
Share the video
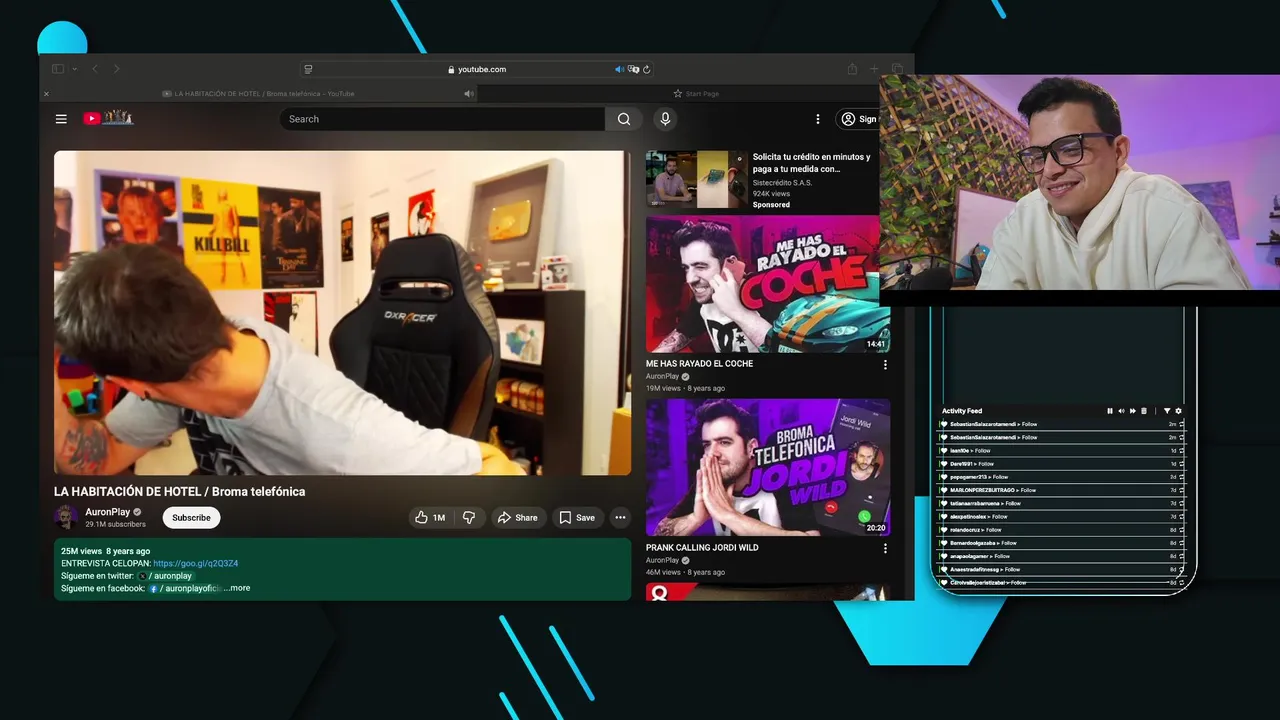click(x=518, y=517)
